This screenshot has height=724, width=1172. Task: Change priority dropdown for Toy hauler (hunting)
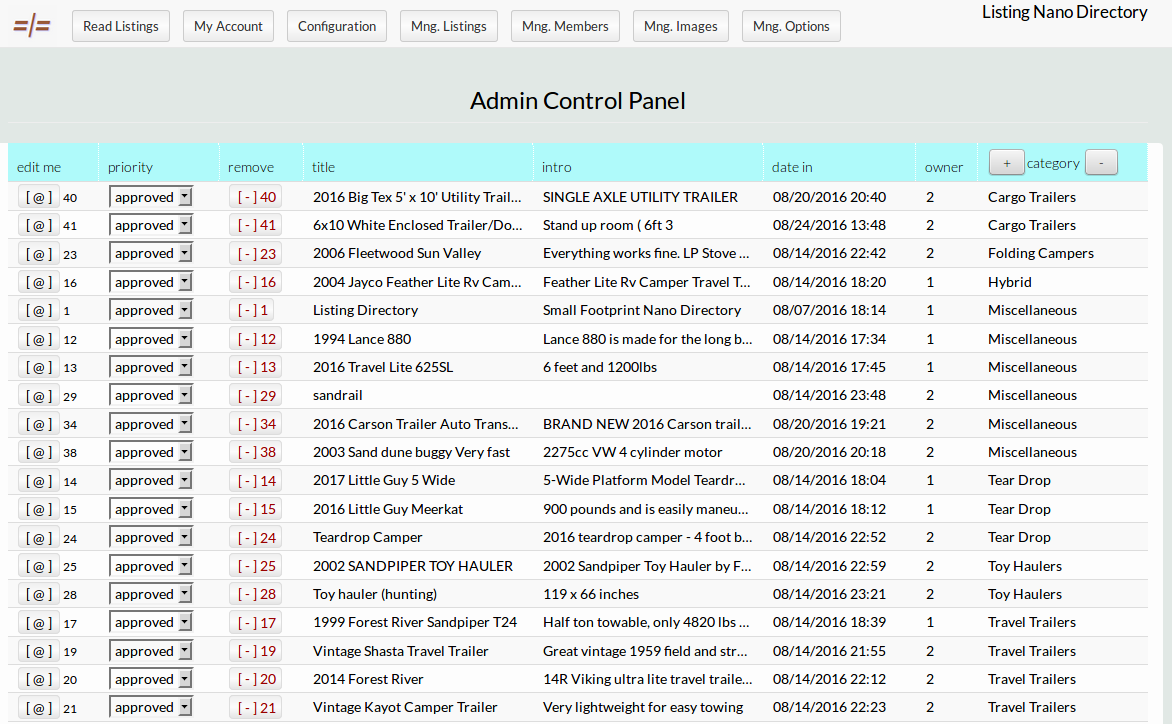point(150,593)
